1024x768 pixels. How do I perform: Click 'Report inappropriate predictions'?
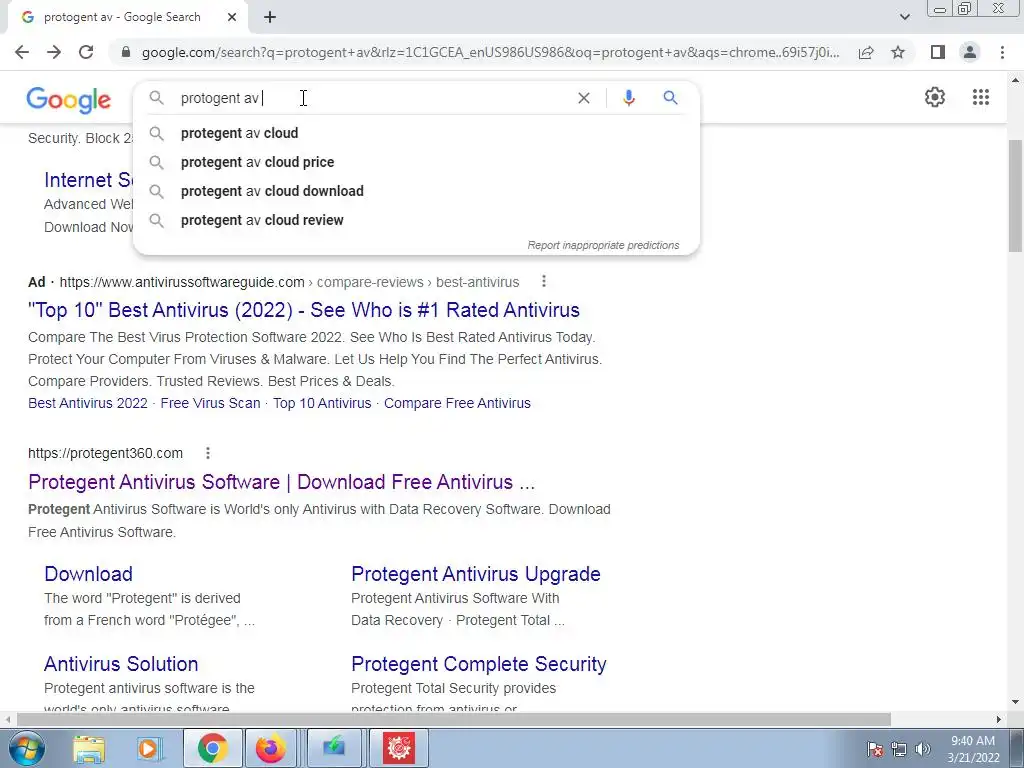603,246
